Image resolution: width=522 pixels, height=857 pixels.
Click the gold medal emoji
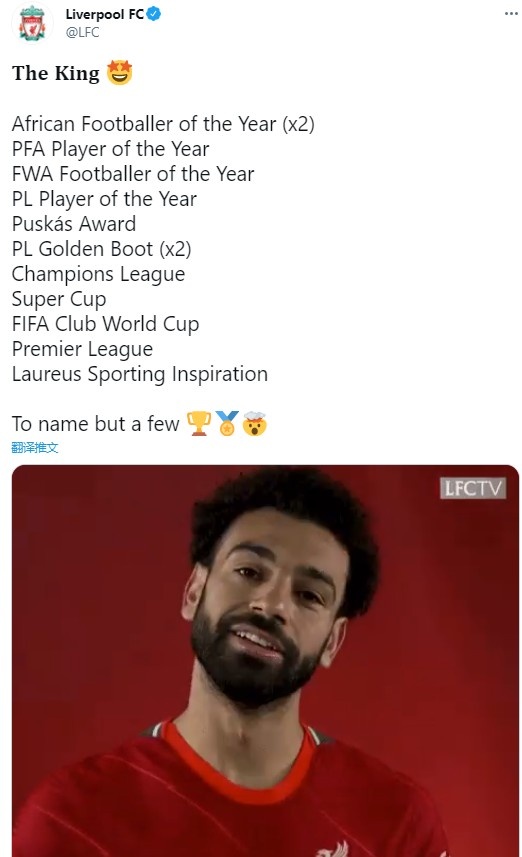(x=226, y=424)
